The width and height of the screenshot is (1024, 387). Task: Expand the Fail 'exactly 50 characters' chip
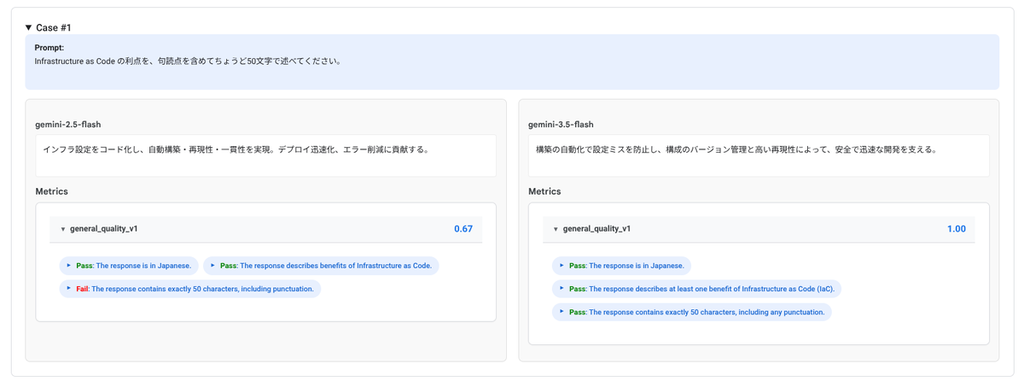190,288
